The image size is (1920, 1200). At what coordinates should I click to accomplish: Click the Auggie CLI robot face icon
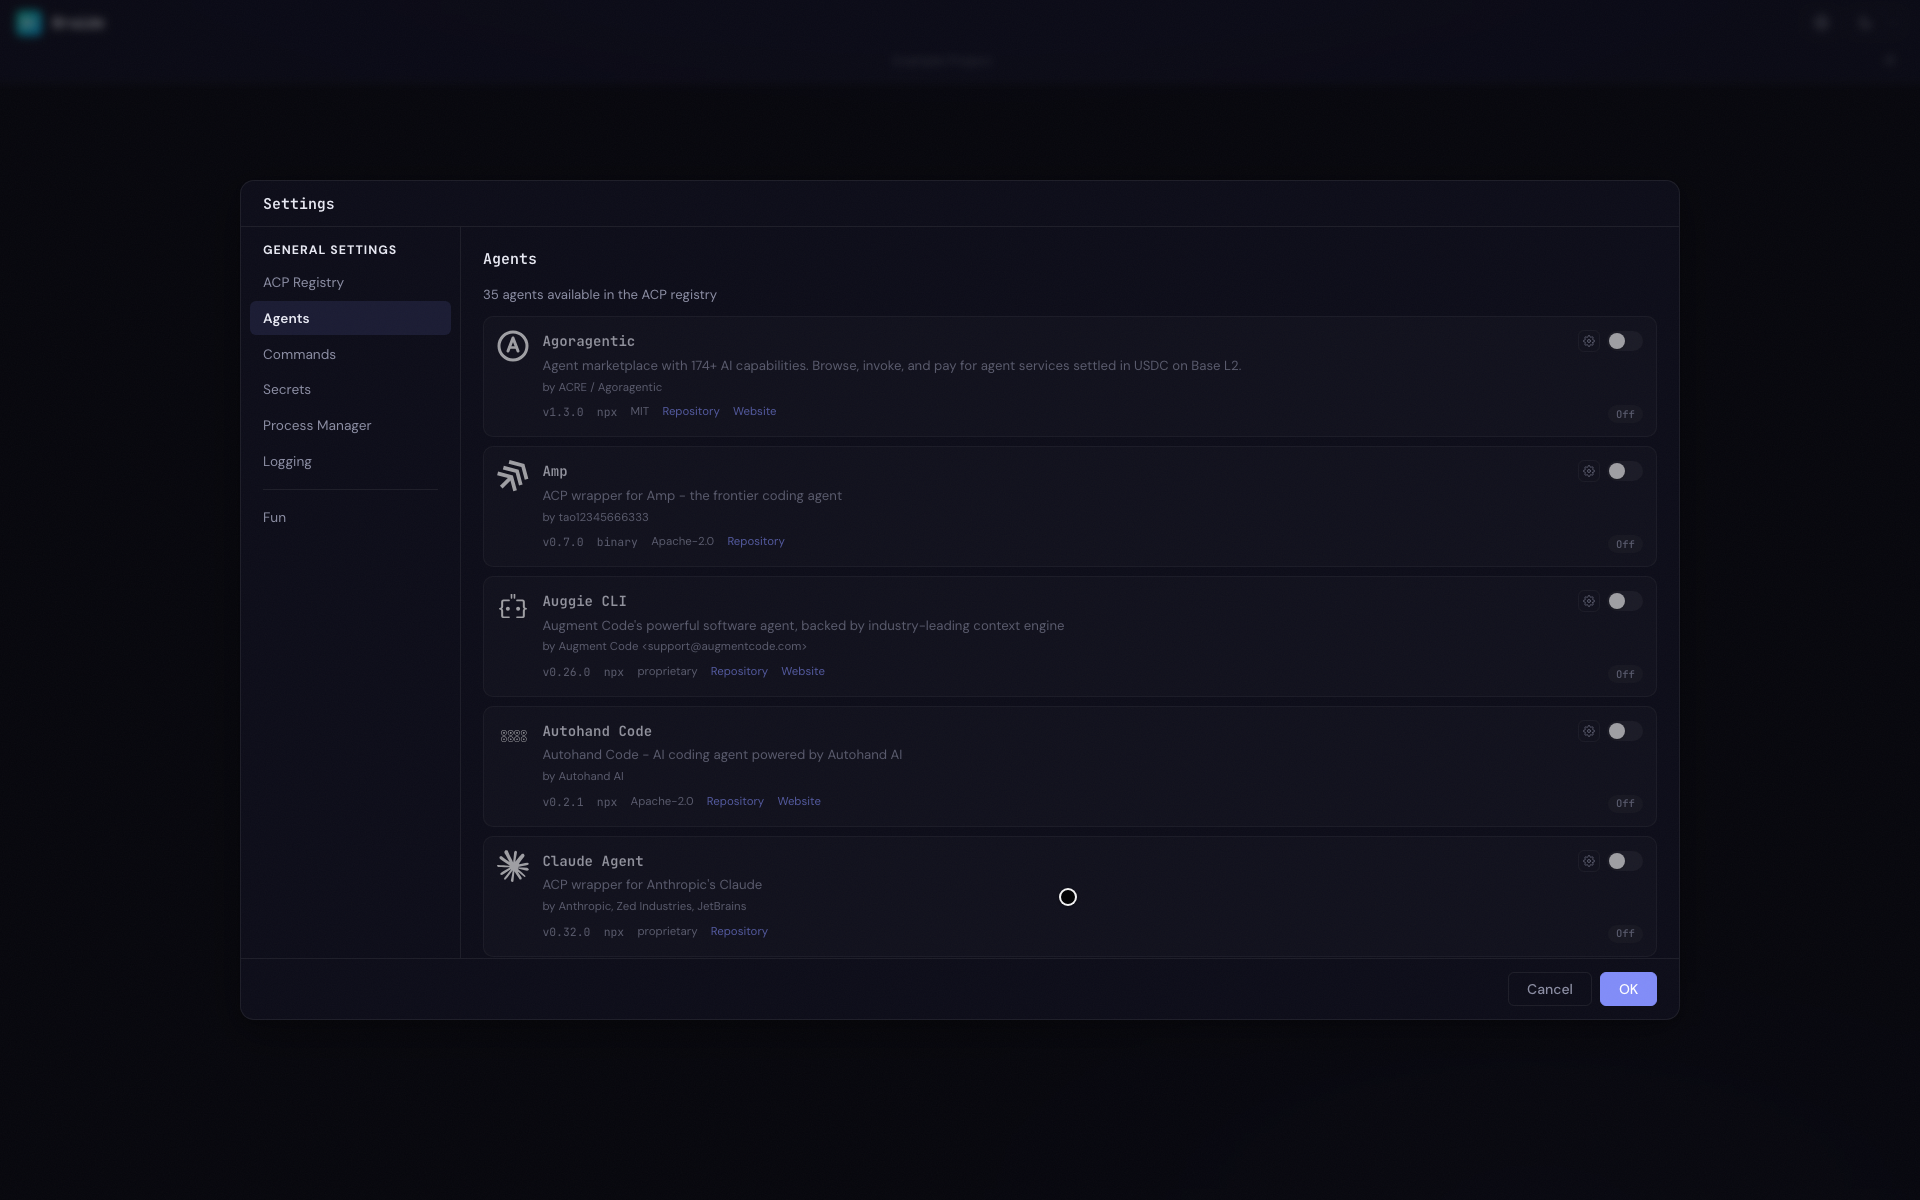513,606
